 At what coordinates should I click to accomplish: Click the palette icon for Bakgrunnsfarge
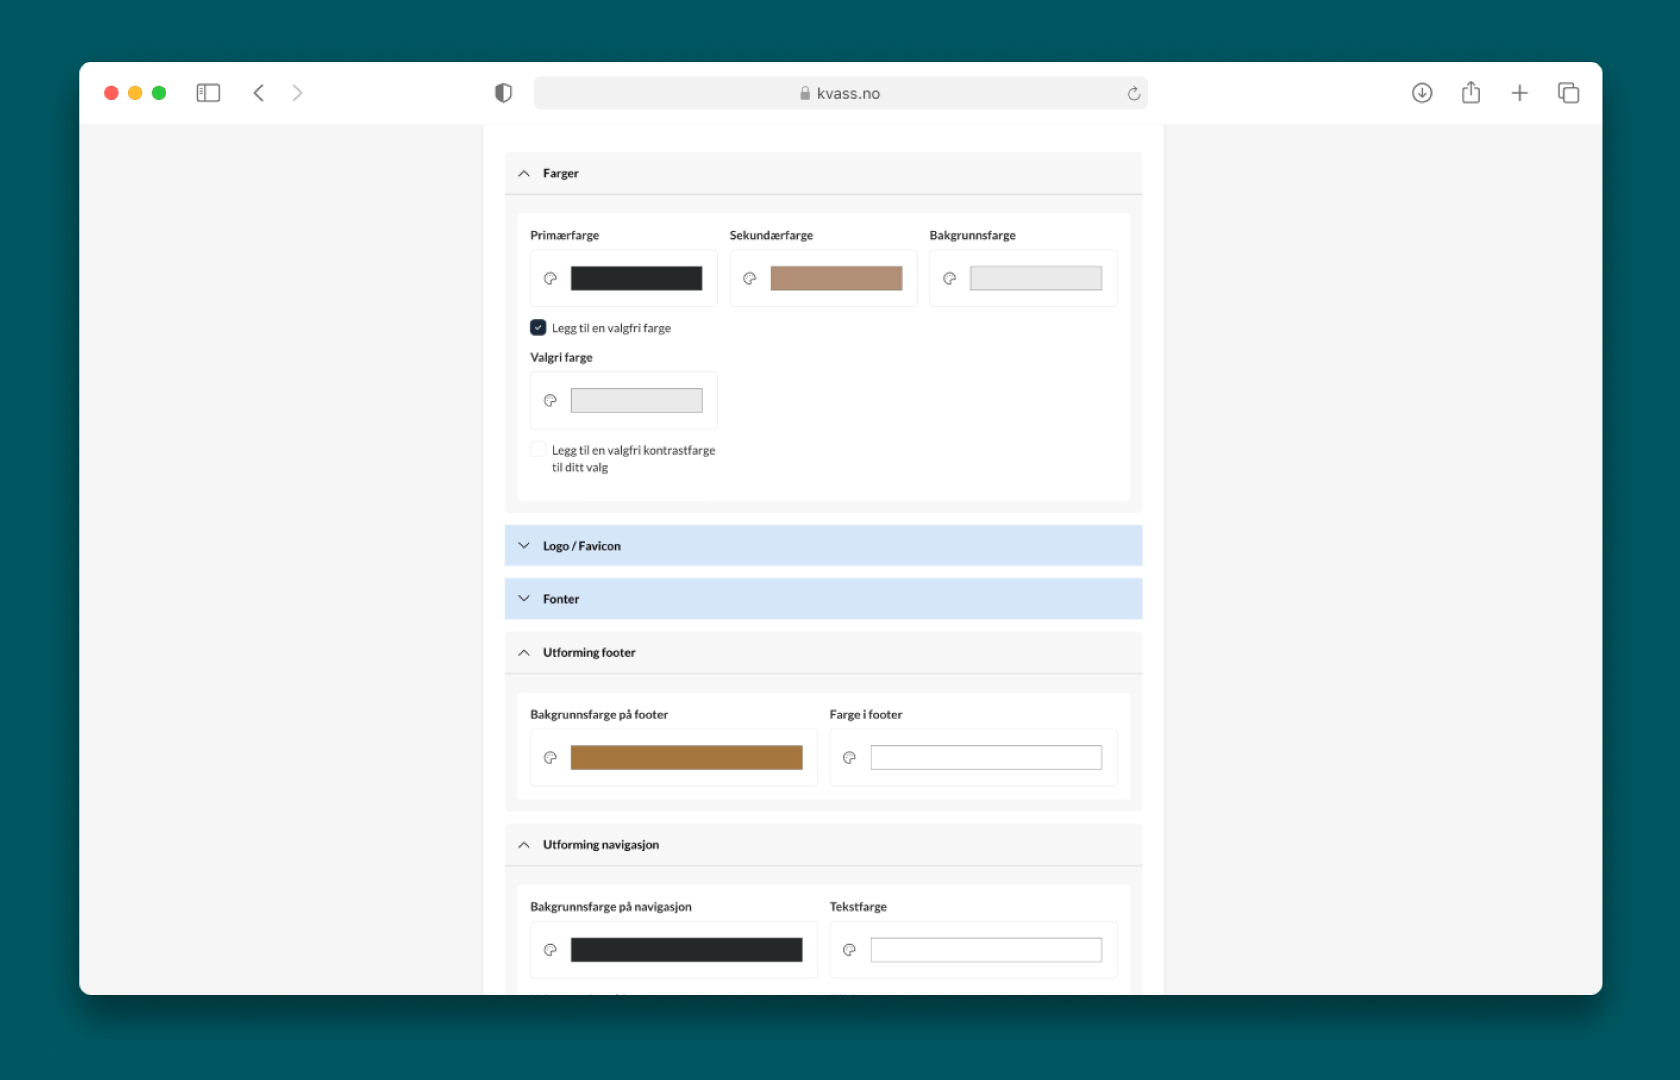pos(949,279)
